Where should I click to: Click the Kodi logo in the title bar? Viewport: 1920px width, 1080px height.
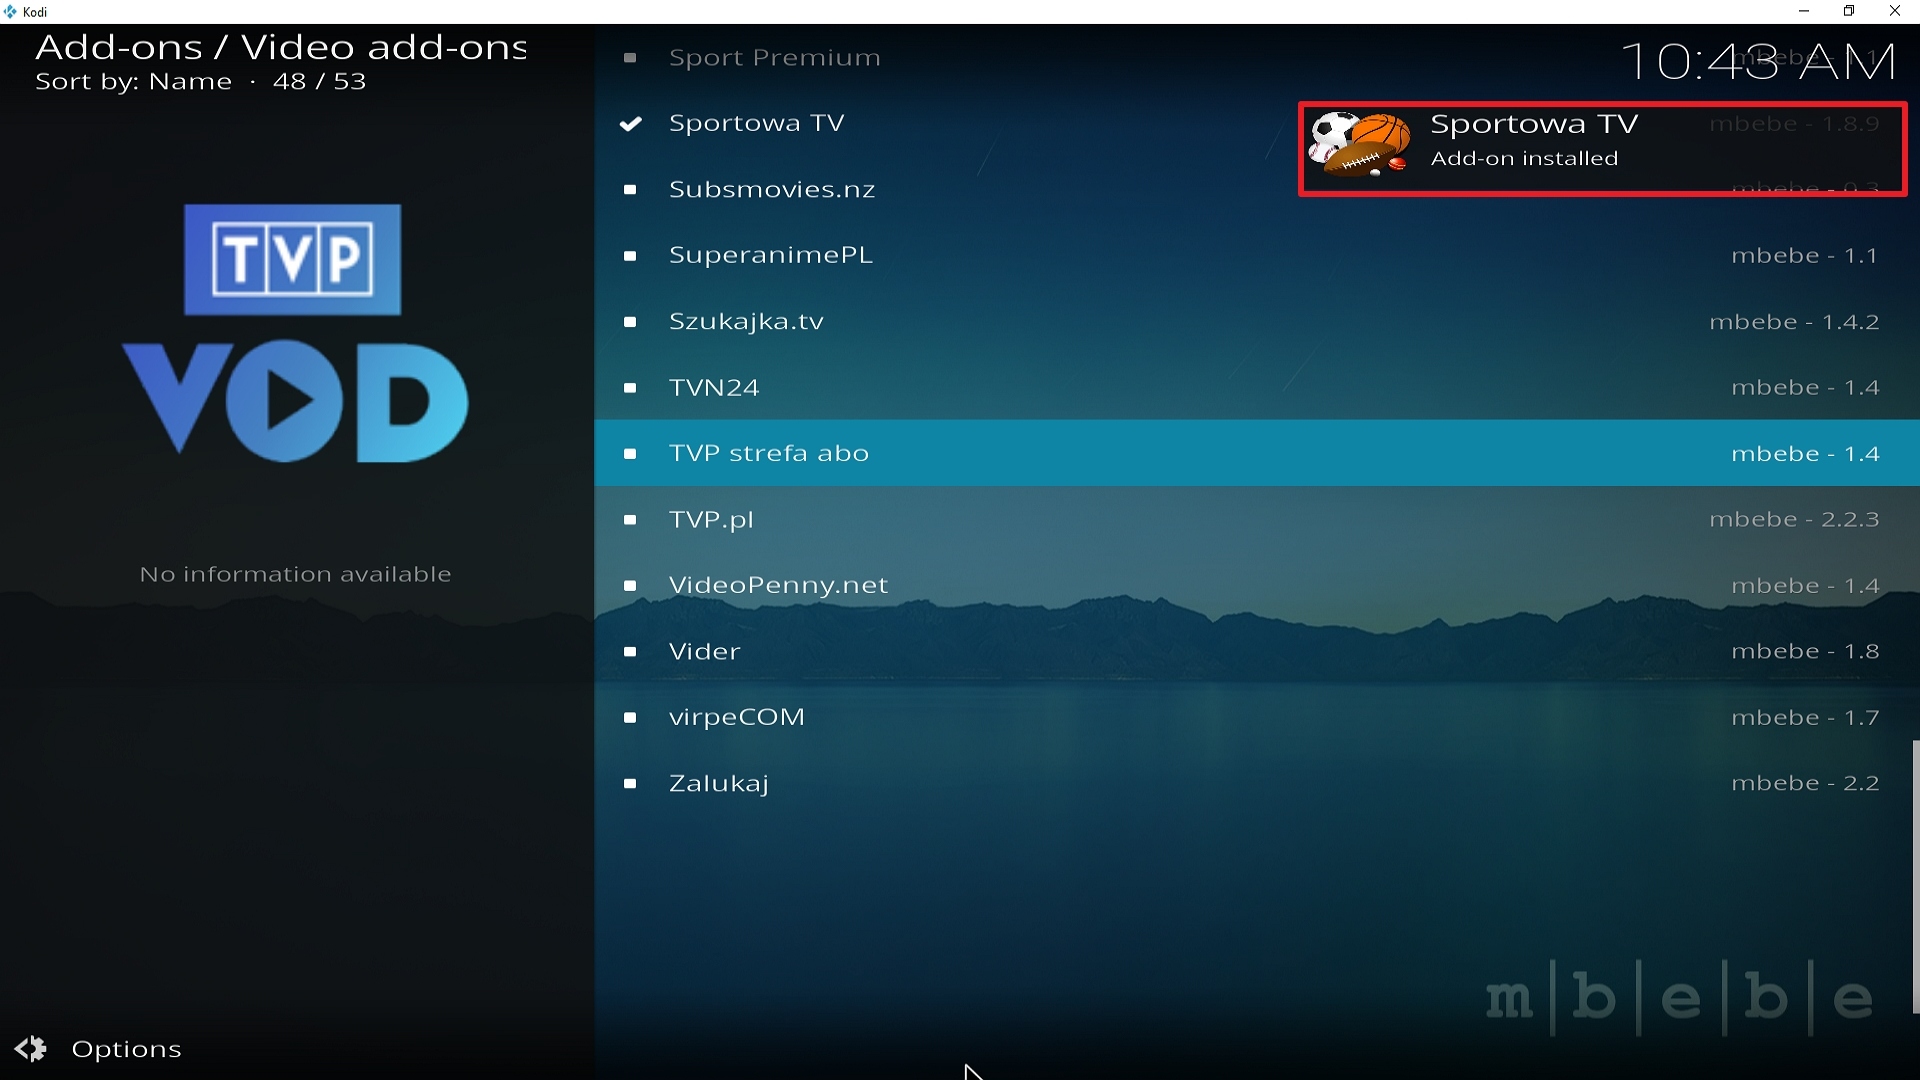point(11,12)
